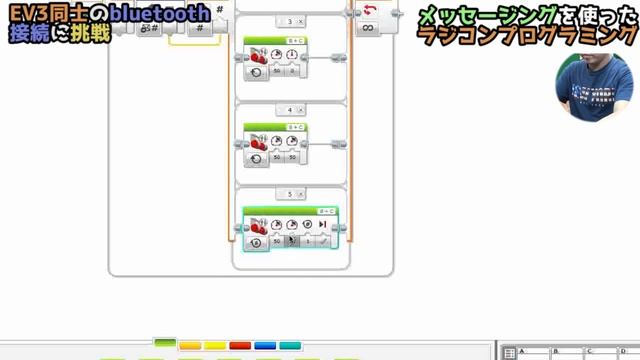The width and height of the screenshot is (640, 360).
Task: Edit the case value 5 label
Action: pyautogui.click(x=290, y=194)
